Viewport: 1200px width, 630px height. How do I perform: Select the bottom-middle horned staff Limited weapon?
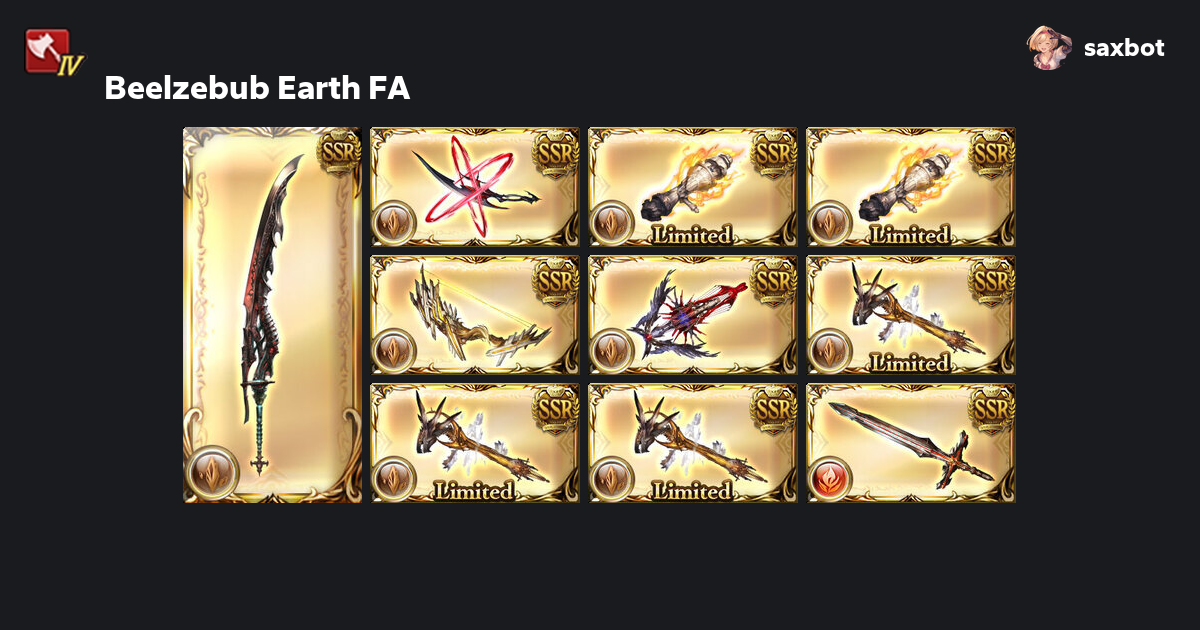point(693,443)
